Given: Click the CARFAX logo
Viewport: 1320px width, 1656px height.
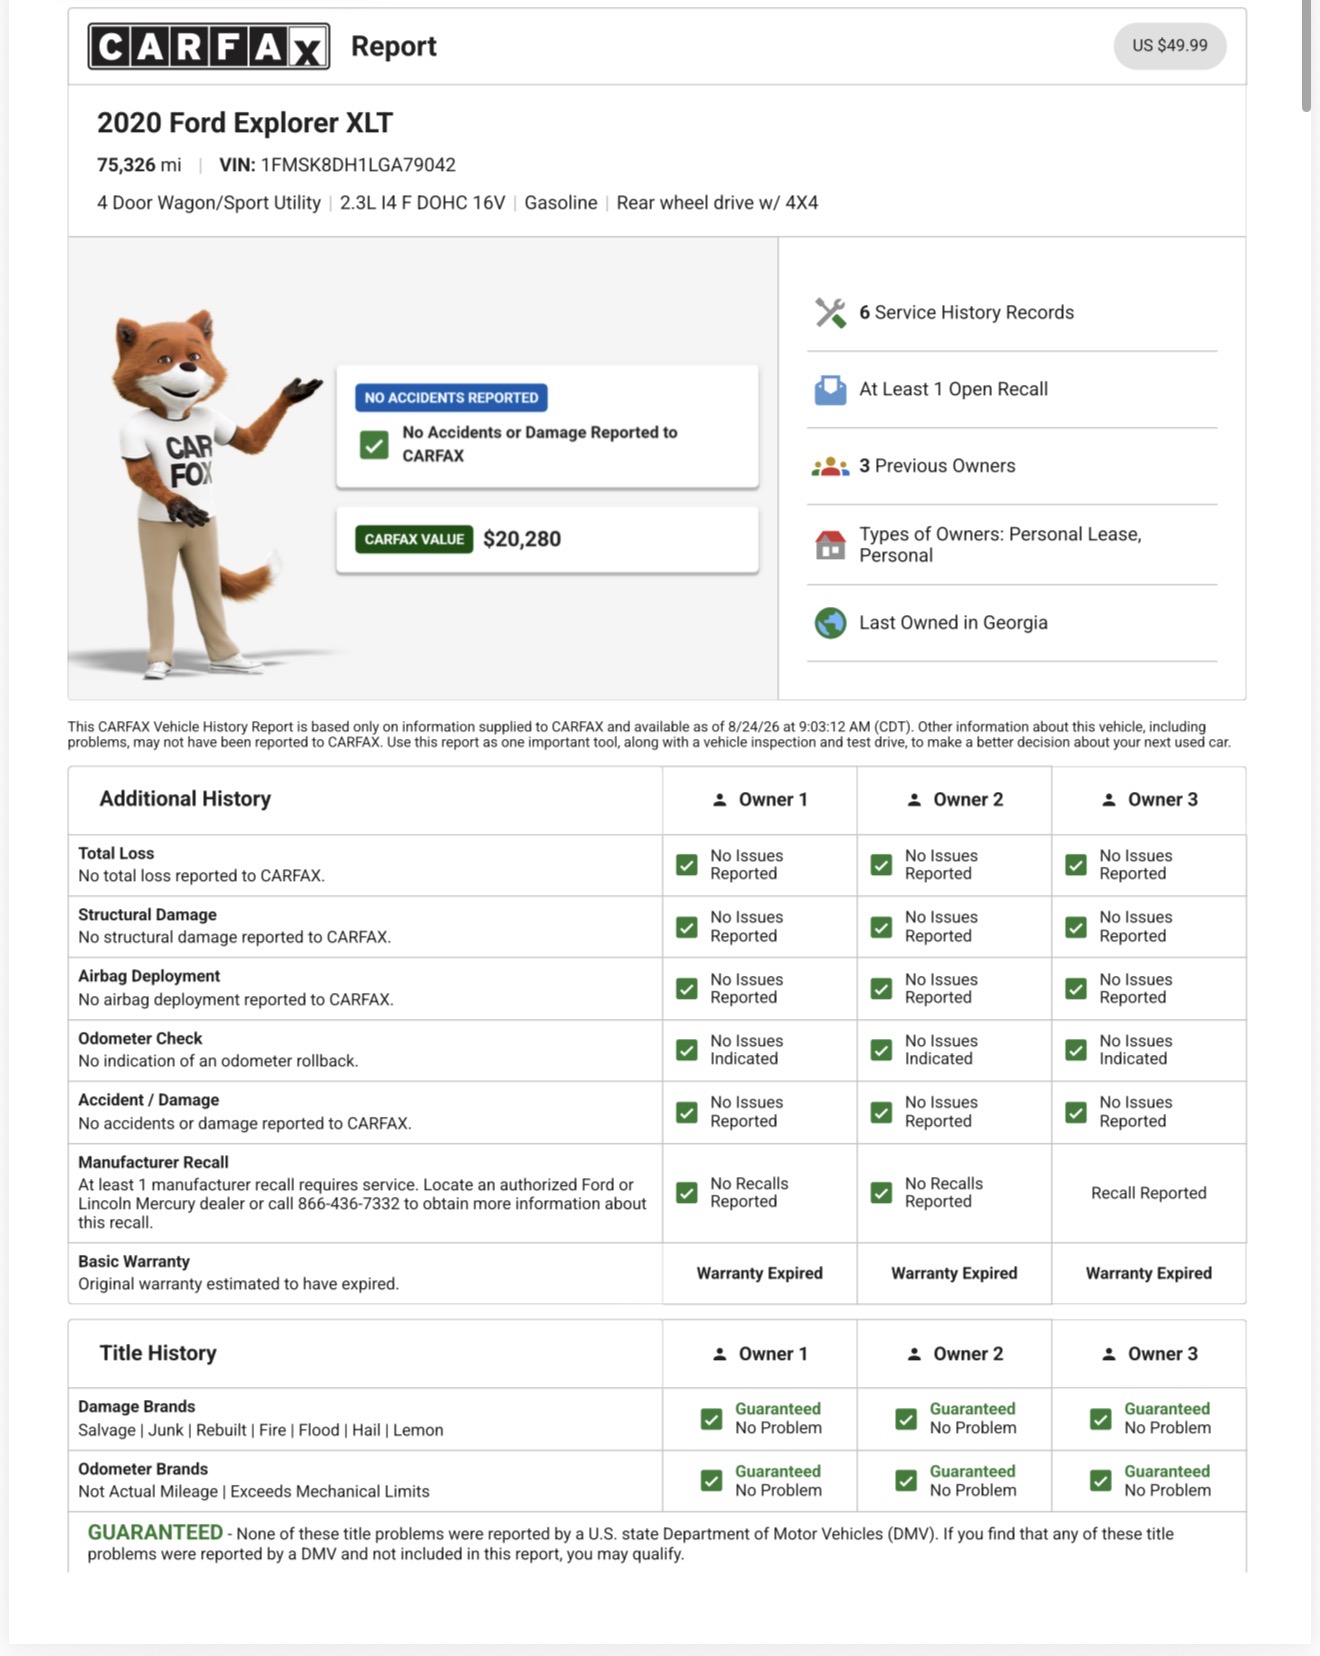Looking at the screenshot, I should [209, 46].
